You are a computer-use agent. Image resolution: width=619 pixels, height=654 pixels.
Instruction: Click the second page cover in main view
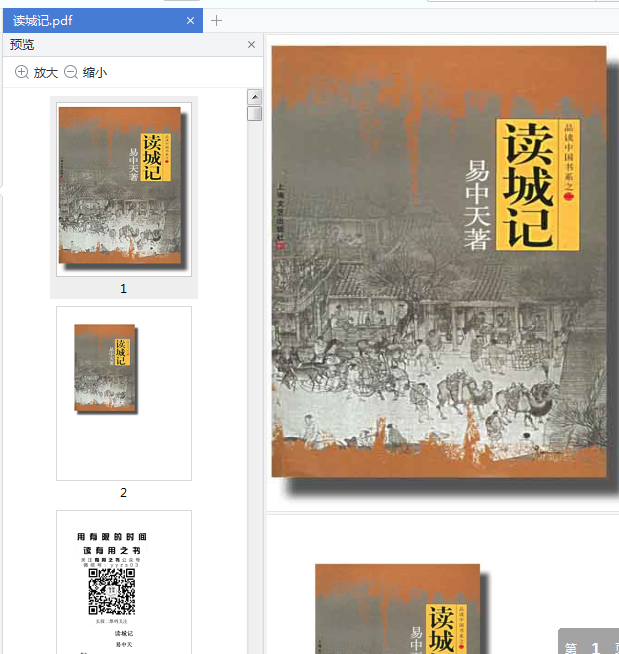(398, 609)
